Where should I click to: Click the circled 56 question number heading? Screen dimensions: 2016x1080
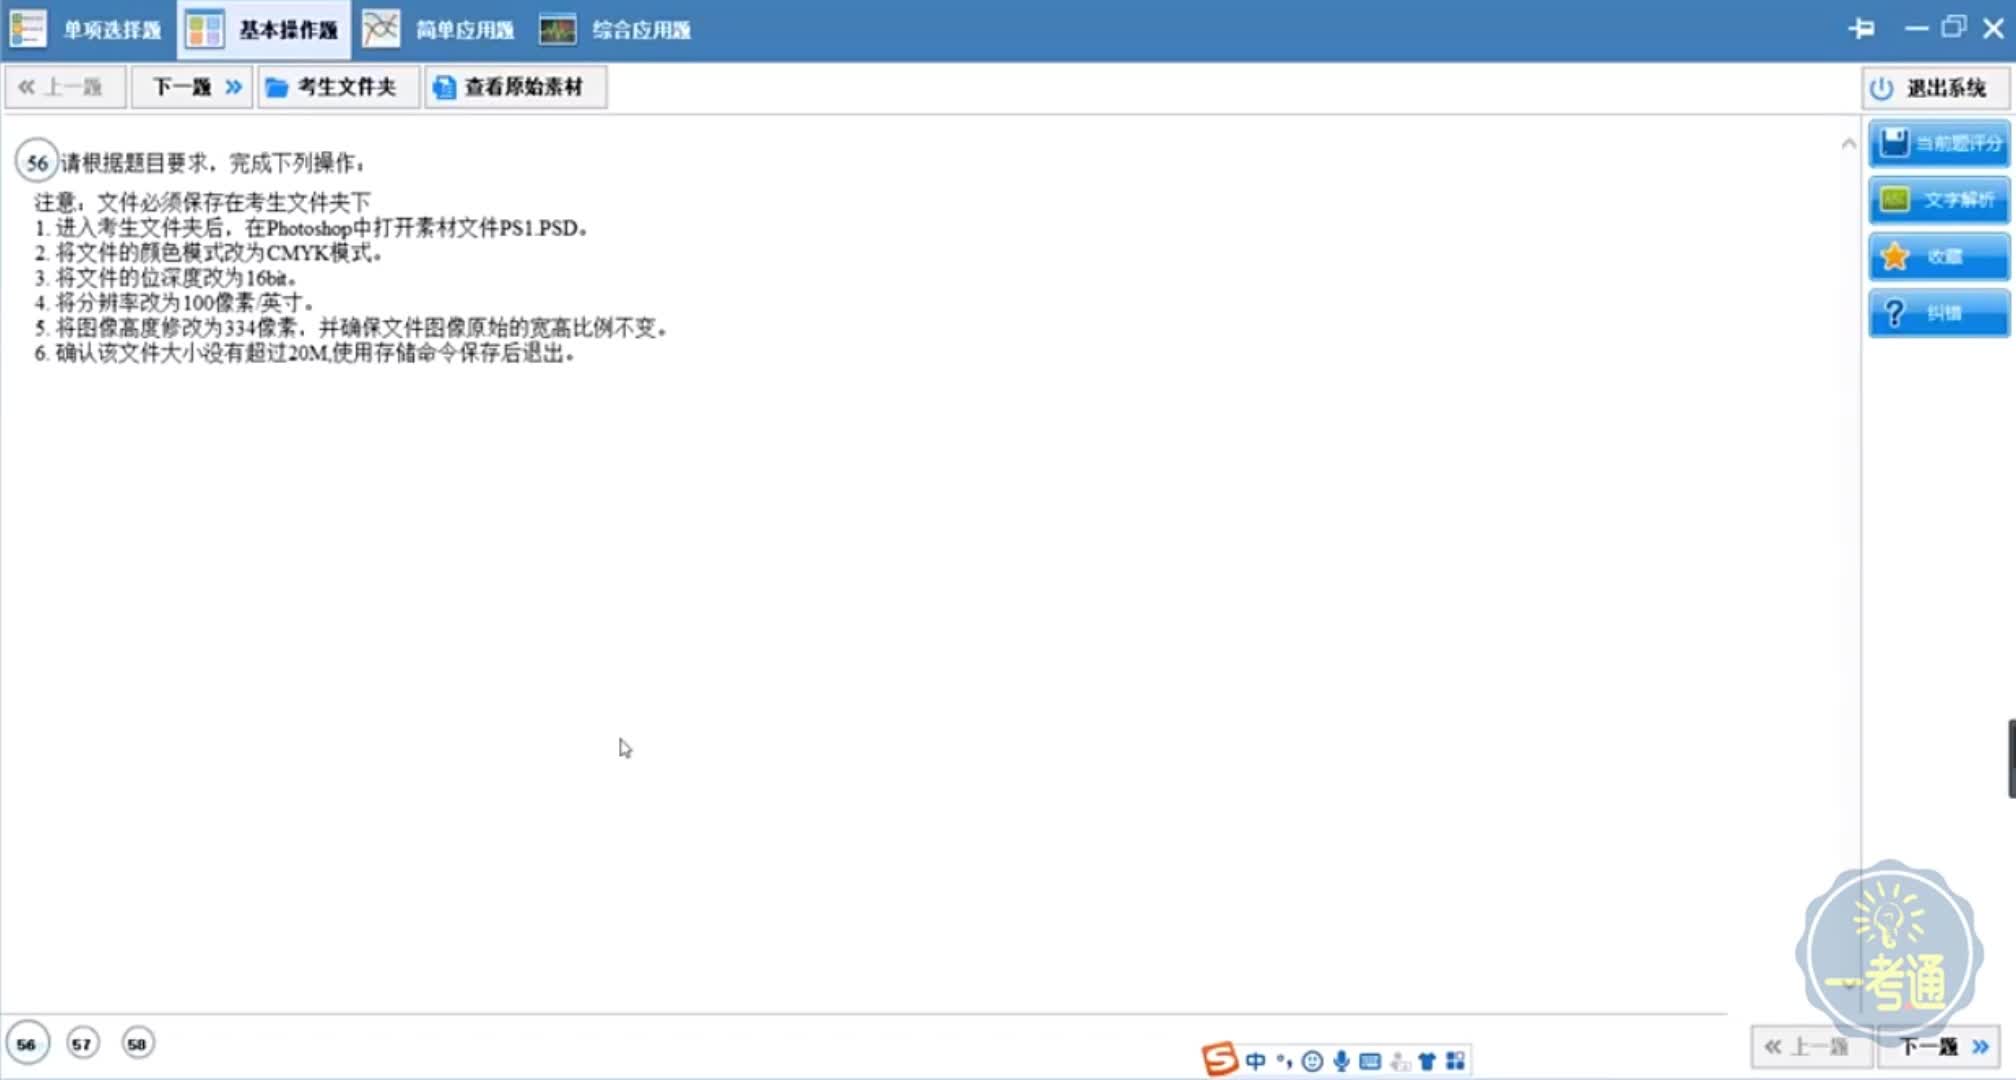click(x=37, y=162)
